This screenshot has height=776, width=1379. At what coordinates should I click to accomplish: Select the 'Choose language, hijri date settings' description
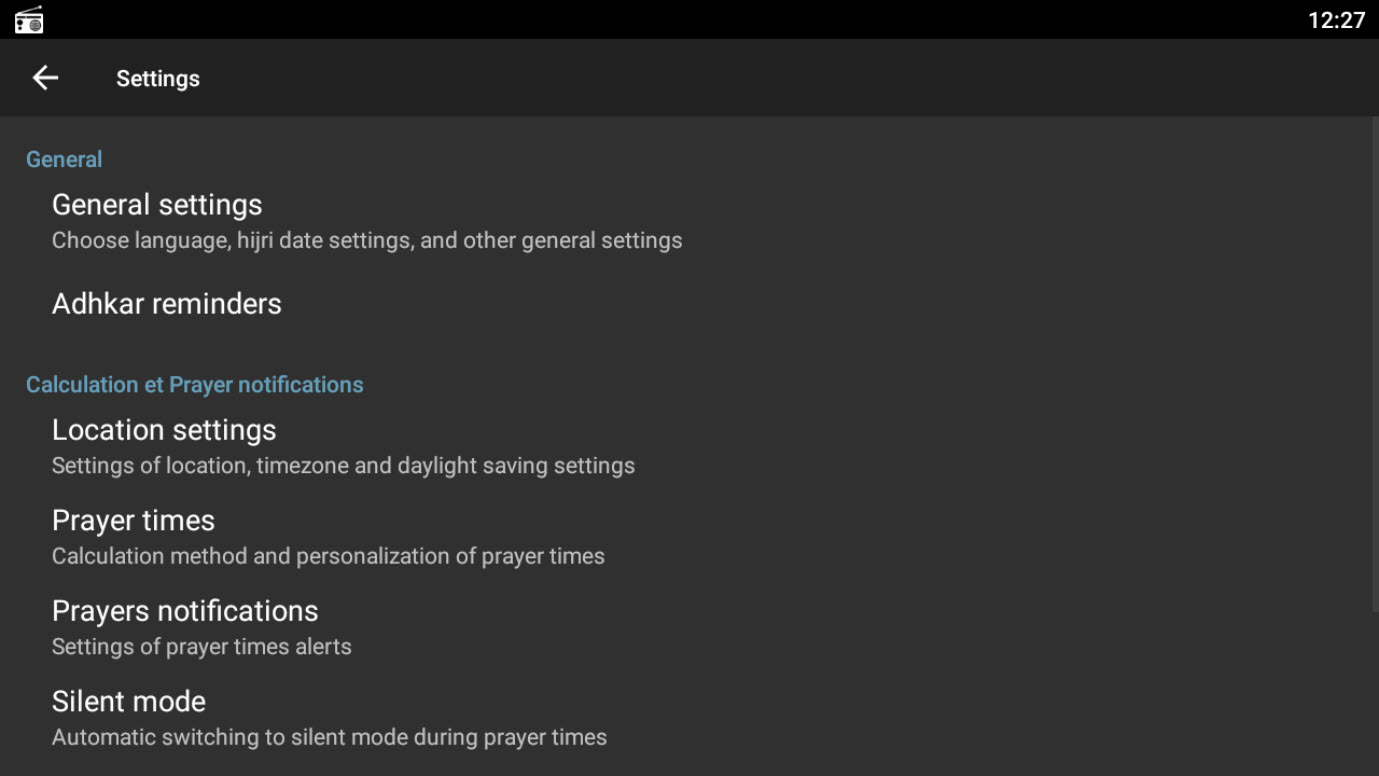(367, 241)
